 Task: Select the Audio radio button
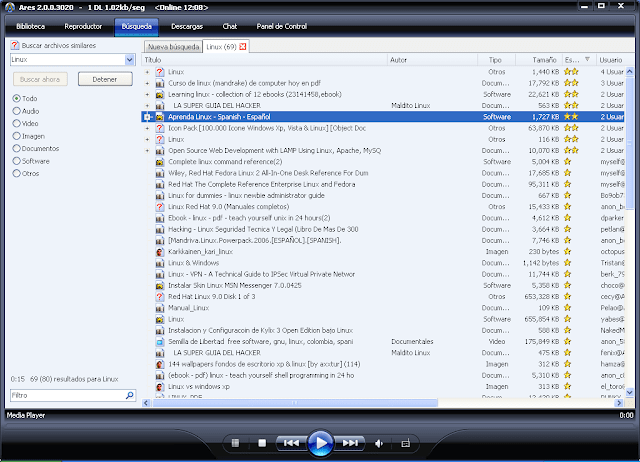pyautogui.click(x=16, y=111)
